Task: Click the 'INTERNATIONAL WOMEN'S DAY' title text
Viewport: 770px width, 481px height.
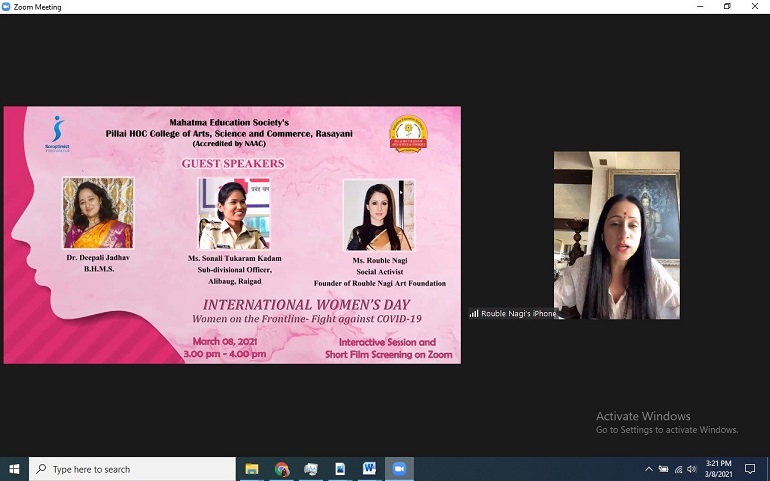Action: 306,305
